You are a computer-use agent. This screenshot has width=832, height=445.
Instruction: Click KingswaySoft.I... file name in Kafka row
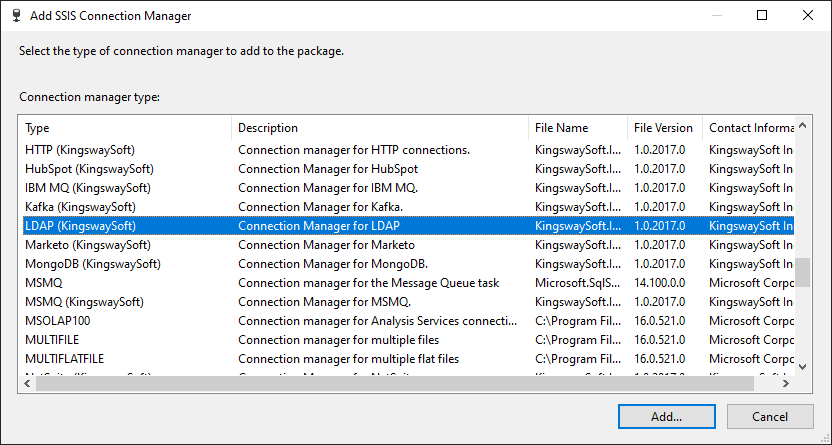coord(578,207)
